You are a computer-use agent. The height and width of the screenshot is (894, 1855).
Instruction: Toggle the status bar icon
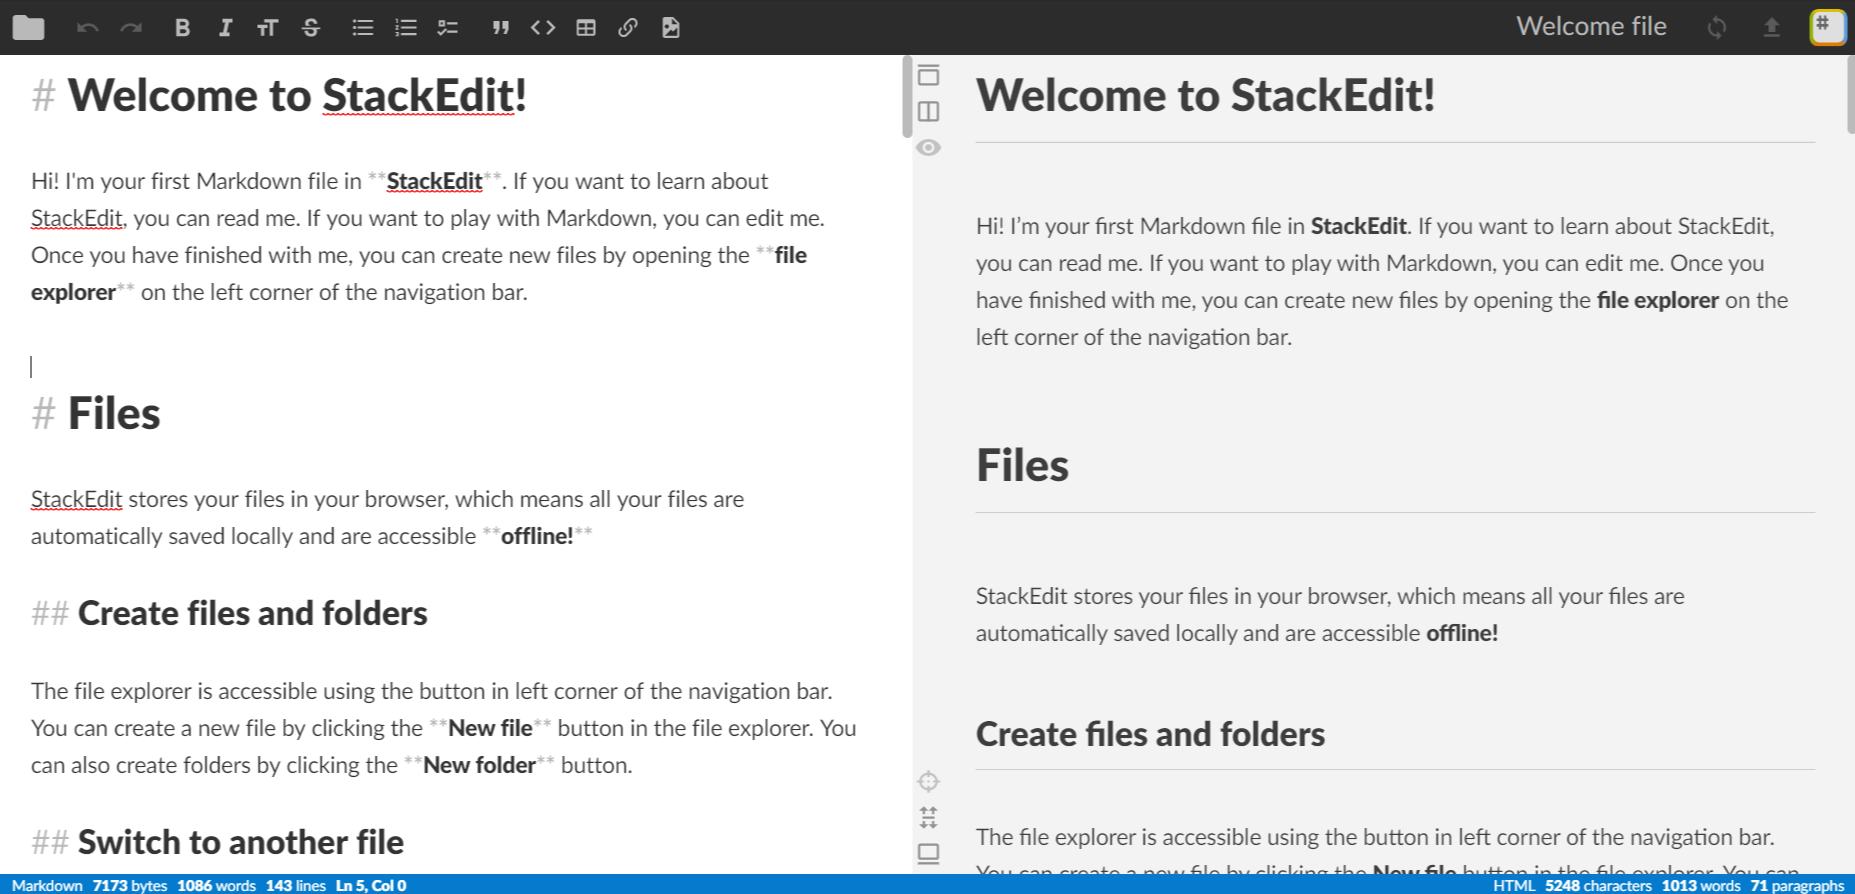point(928,853)
